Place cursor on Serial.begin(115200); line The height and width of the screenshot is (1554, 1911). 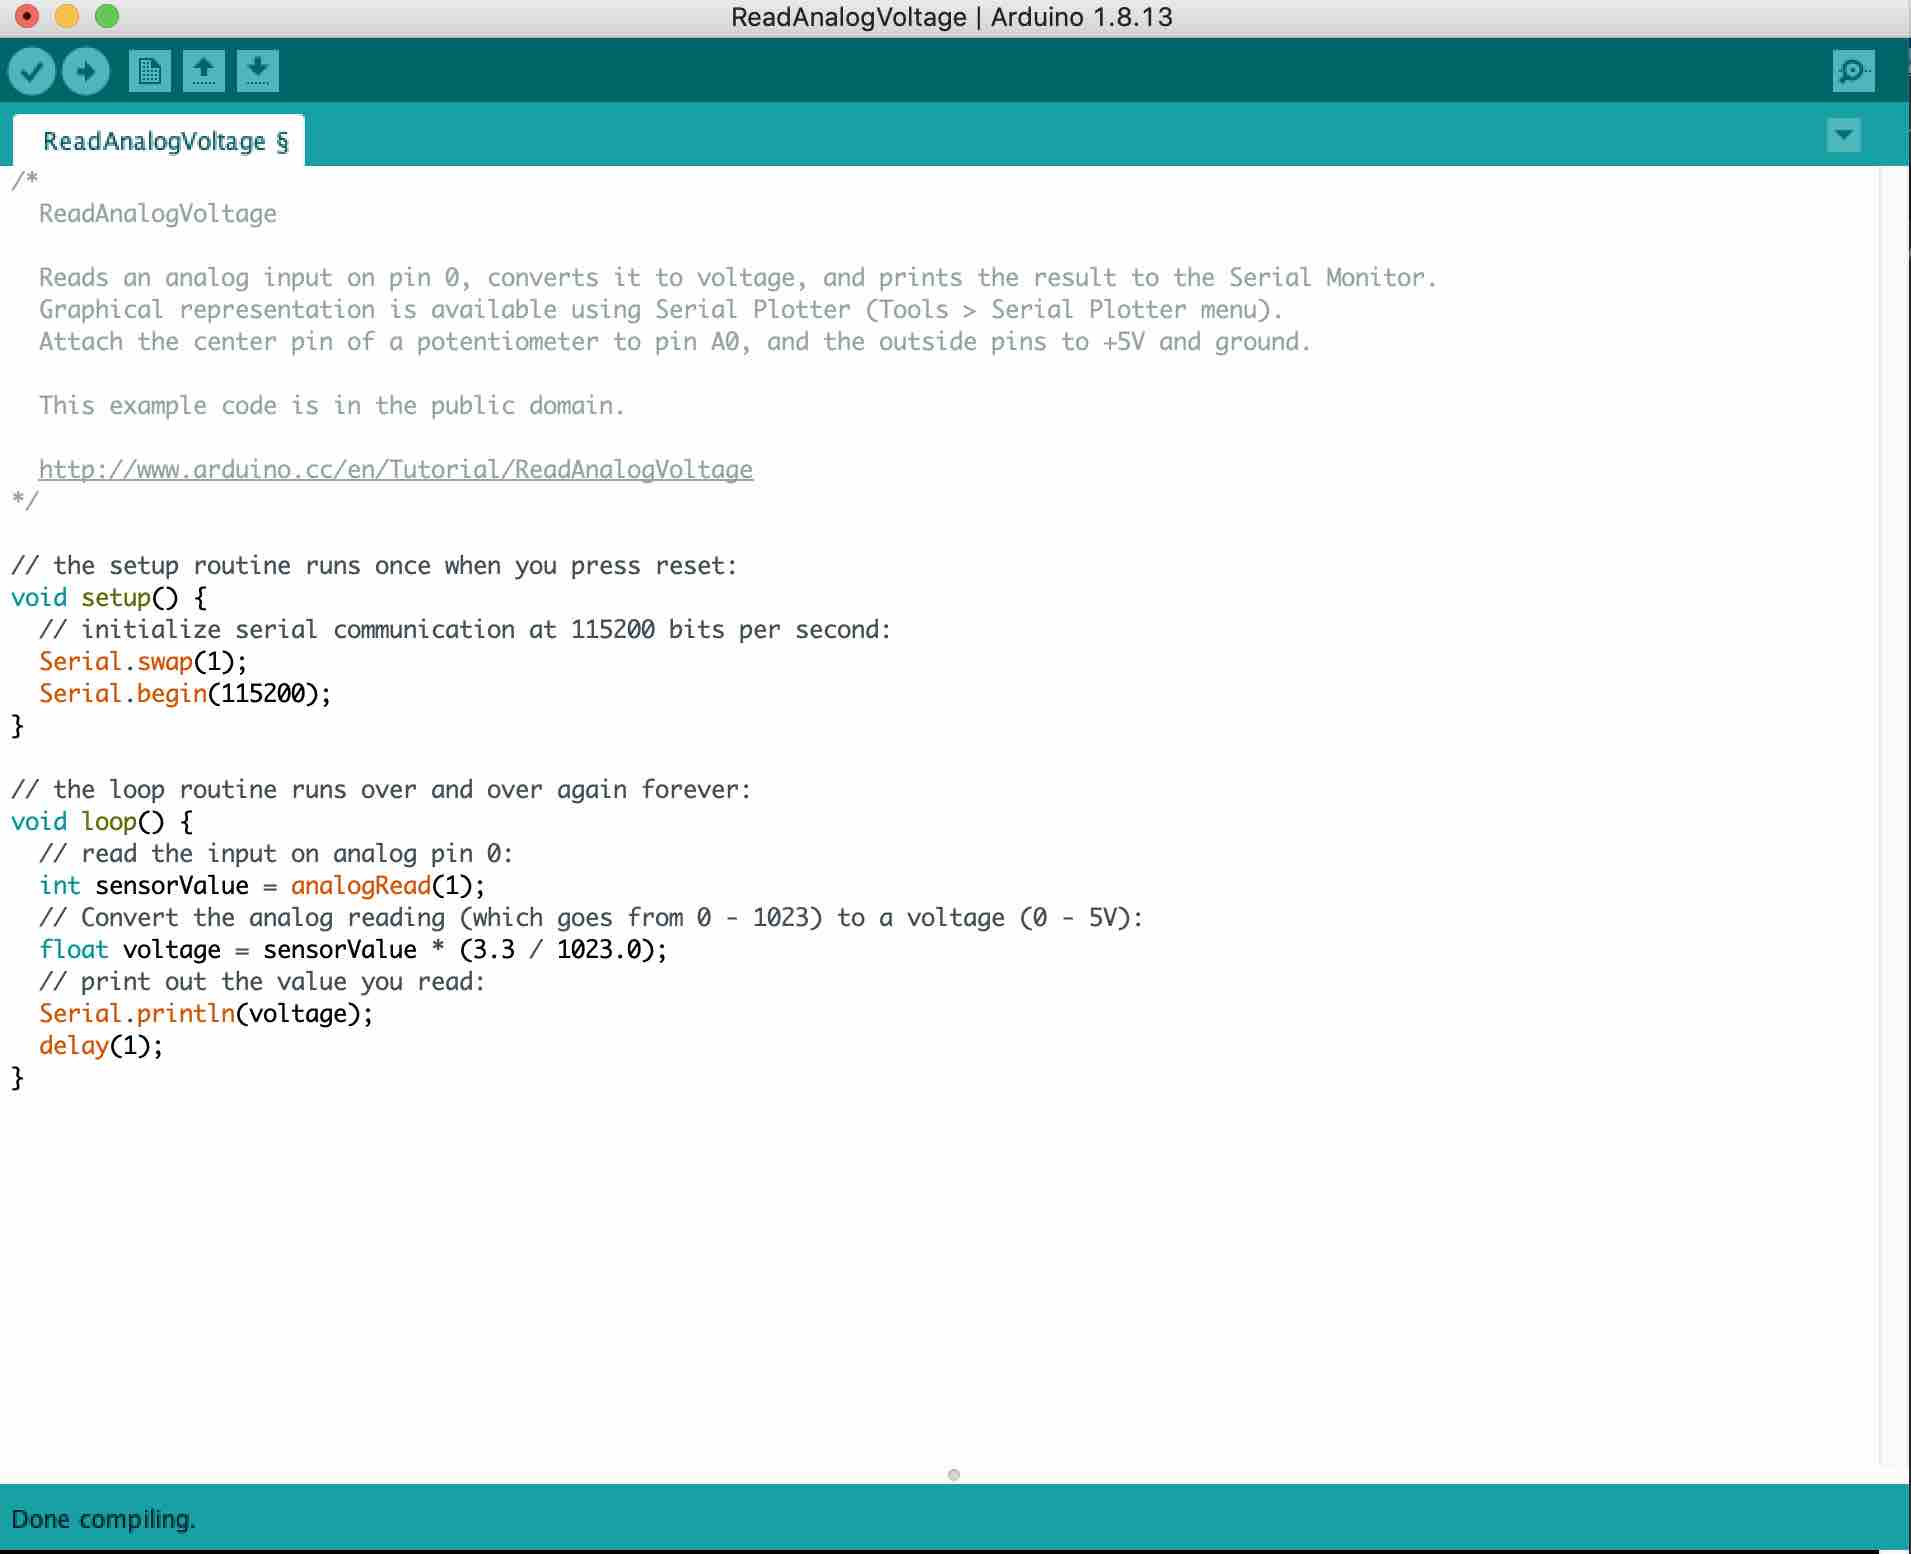[185, 693]
